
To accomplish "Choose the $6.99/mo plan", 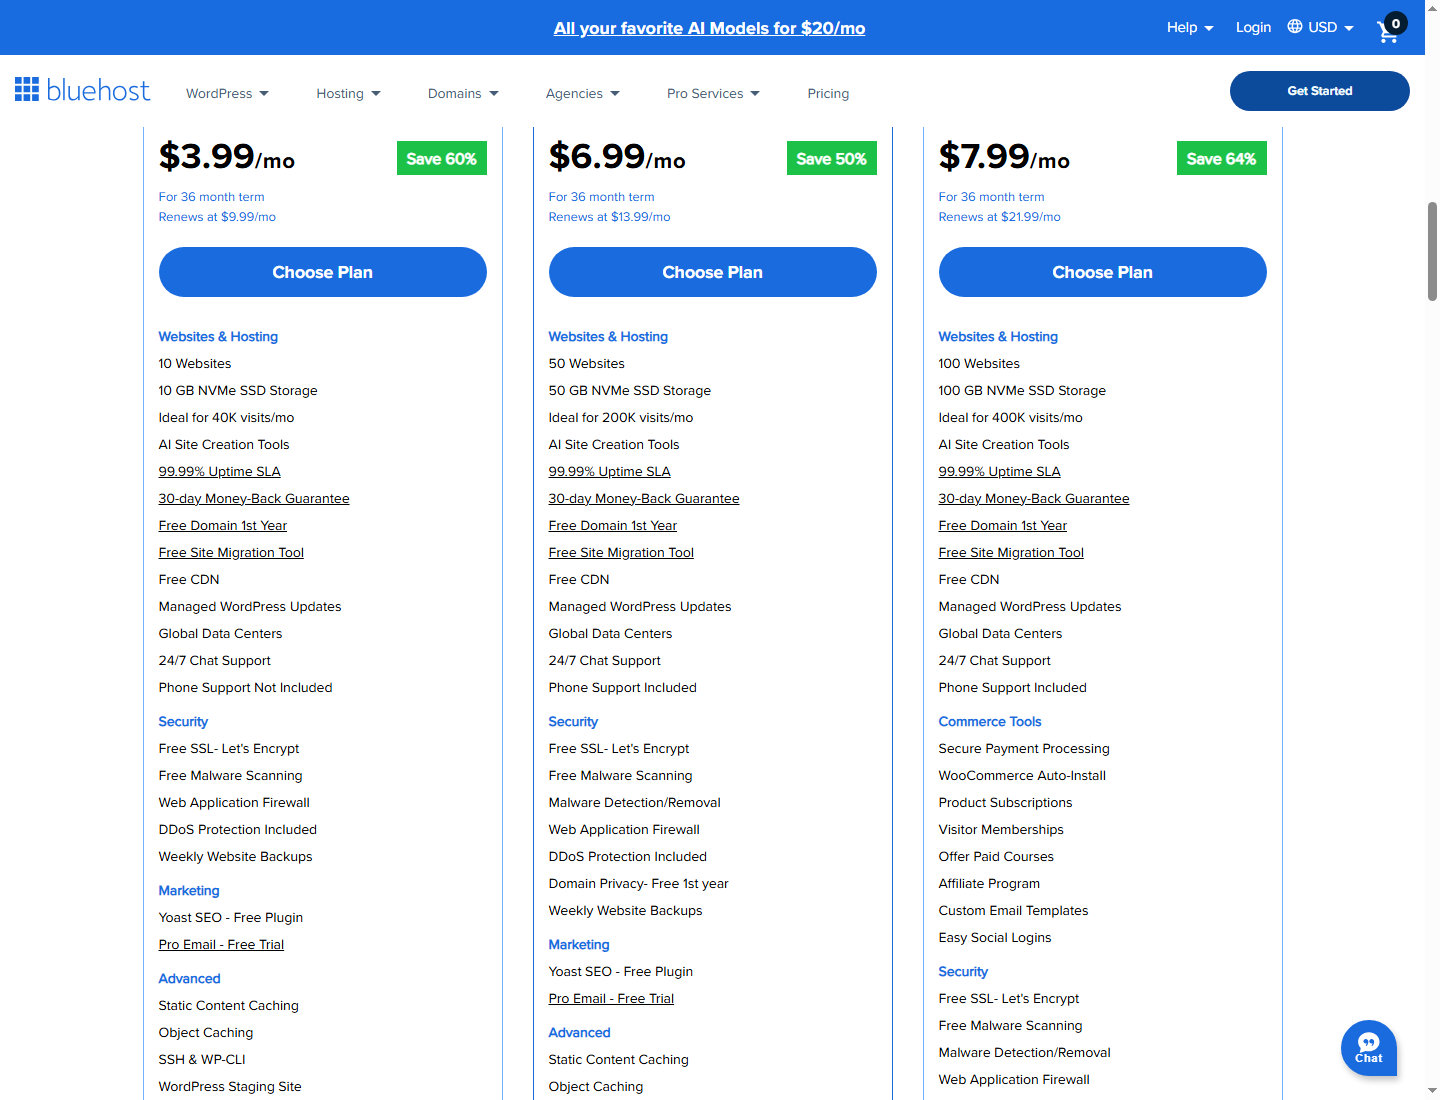I will [712, 272].
